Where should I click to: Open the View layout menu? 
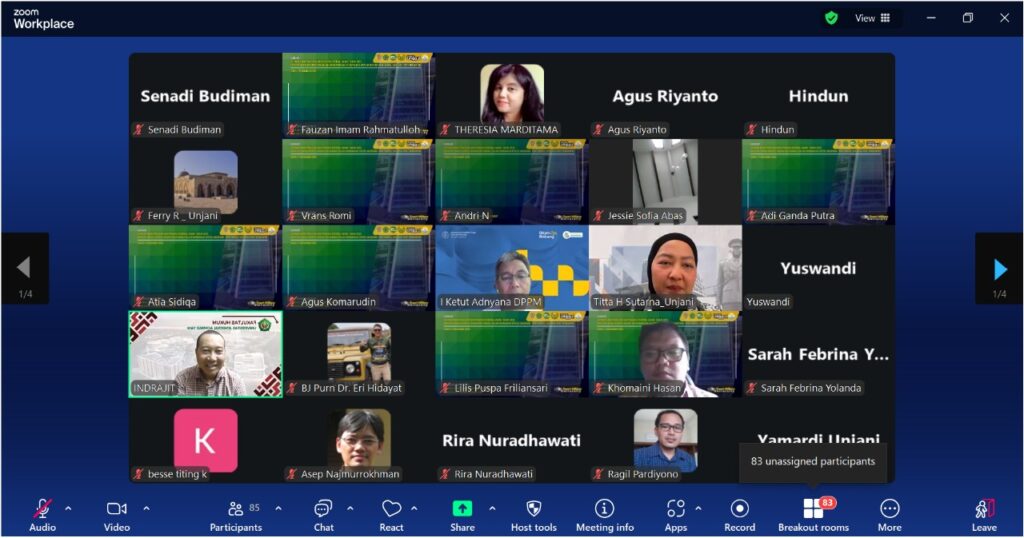tap(872, 18)
